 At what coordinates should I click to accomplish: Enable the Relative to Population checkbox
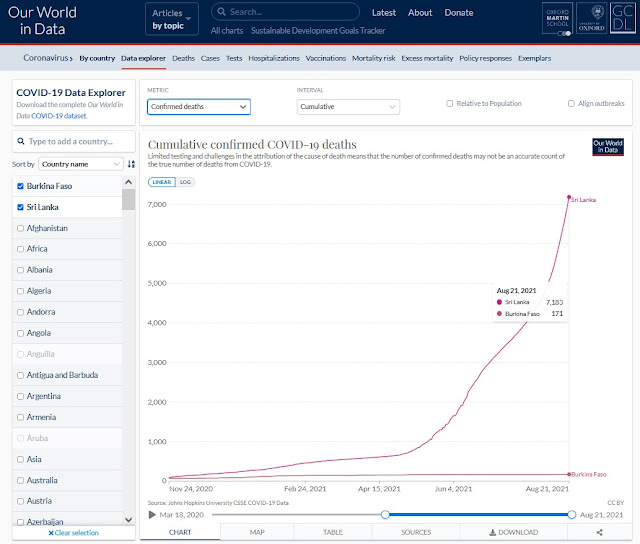pyautogui.click(x=451, y=103)
